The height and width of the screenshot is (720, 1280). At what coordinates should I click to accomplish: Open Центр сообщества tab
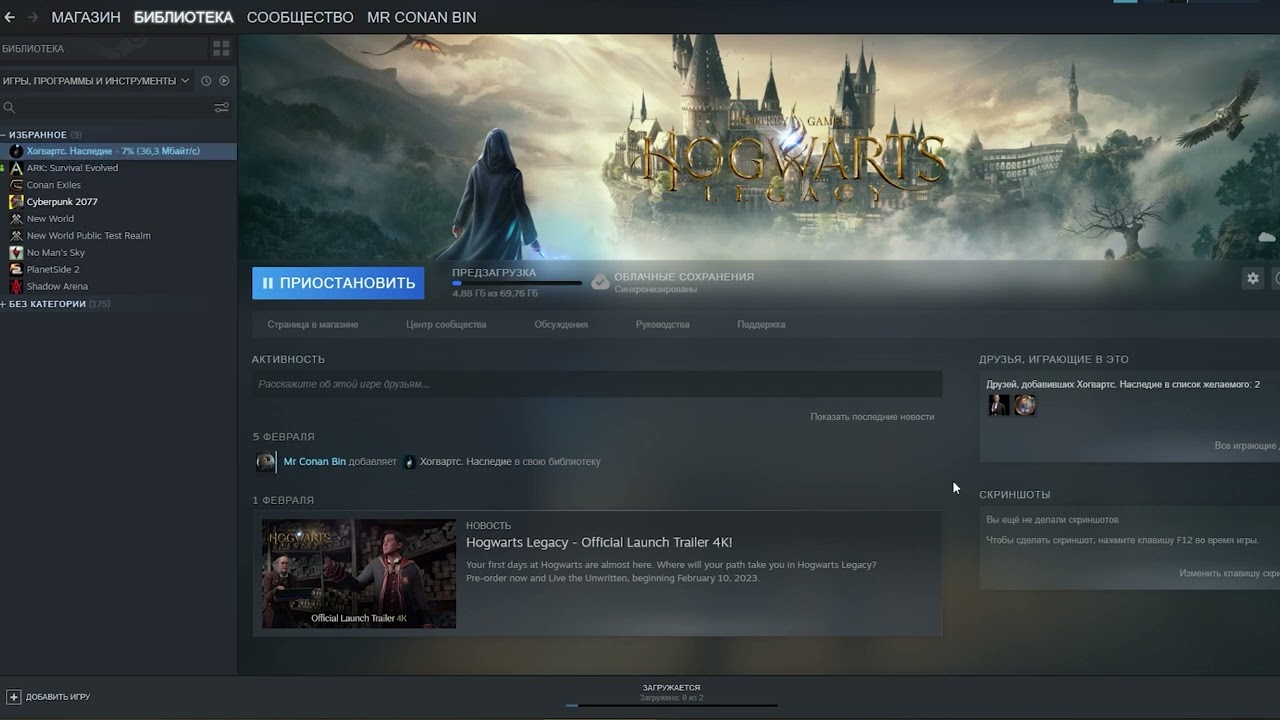(446, 325)
